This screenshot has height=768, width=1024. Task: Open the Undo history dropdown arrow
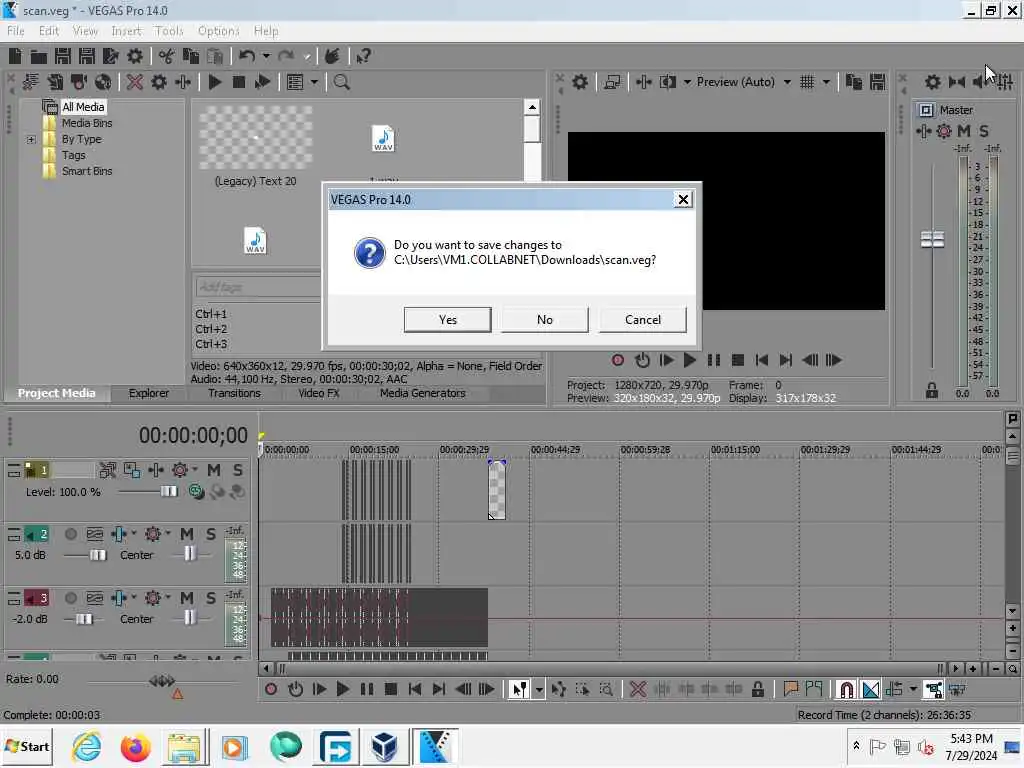(266, 56)
